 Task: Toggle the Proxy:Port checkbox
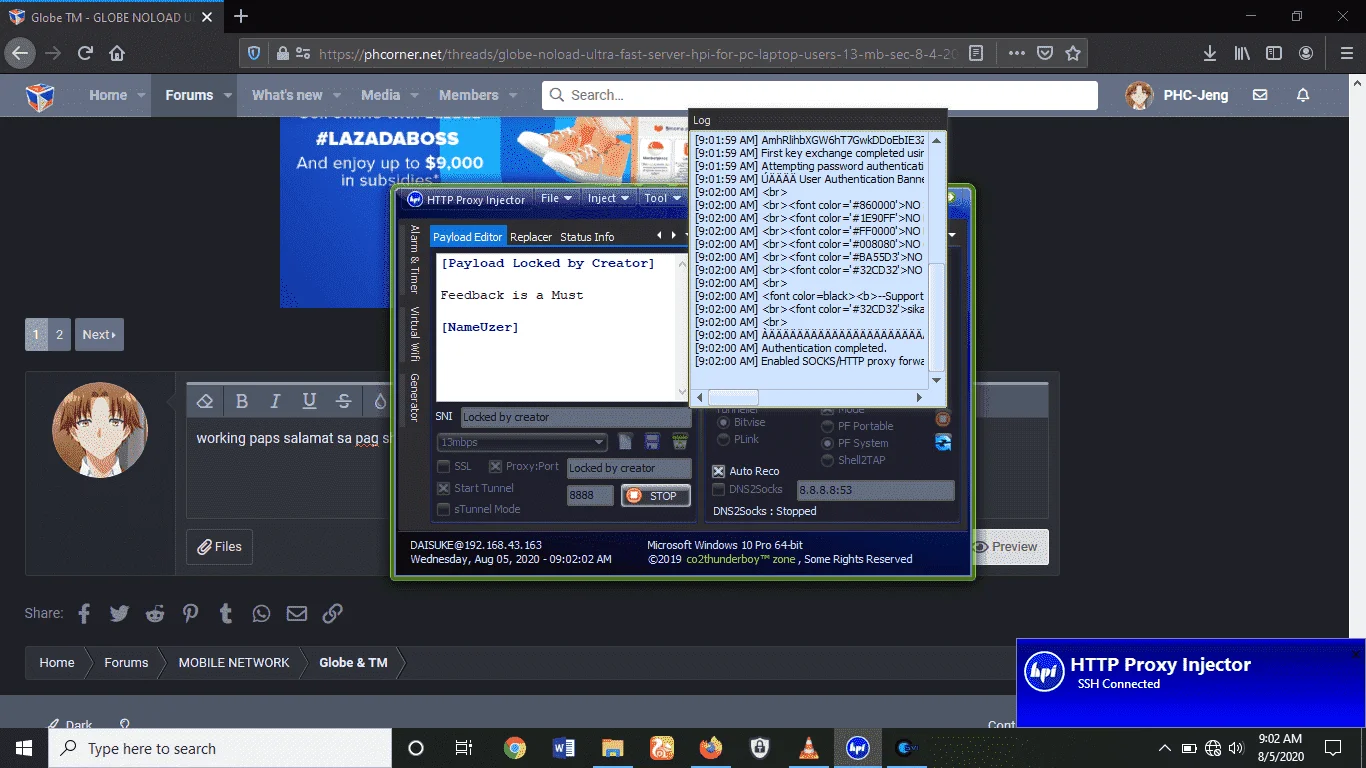click(x=495, y=467)
